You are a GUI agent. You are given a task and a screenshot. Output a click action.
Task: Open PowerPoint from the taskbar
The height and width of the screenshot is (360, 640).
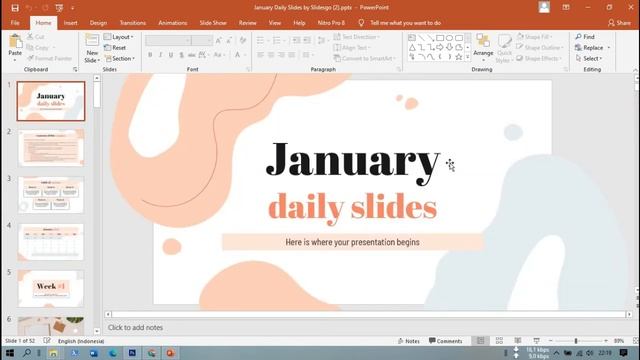click(170, 353)
